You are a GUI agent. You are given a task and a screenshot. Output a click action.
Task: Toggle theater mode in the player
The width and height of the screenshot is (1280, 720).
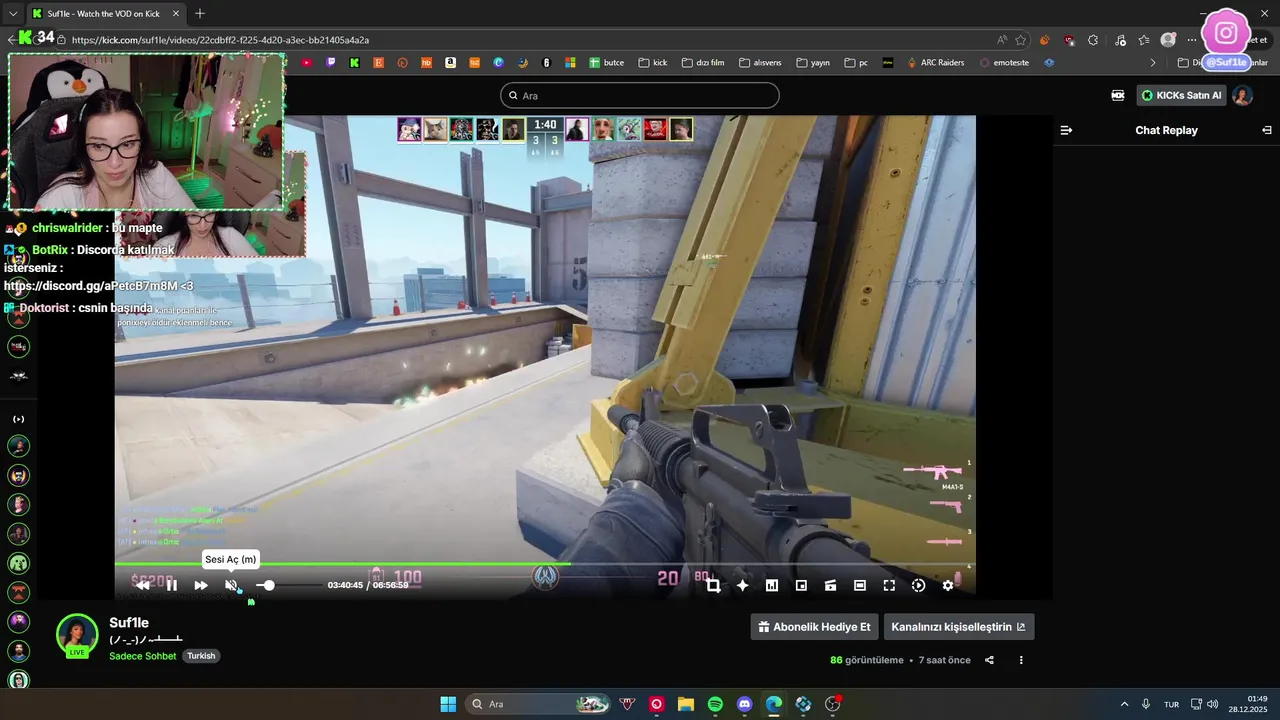[860, 586]
